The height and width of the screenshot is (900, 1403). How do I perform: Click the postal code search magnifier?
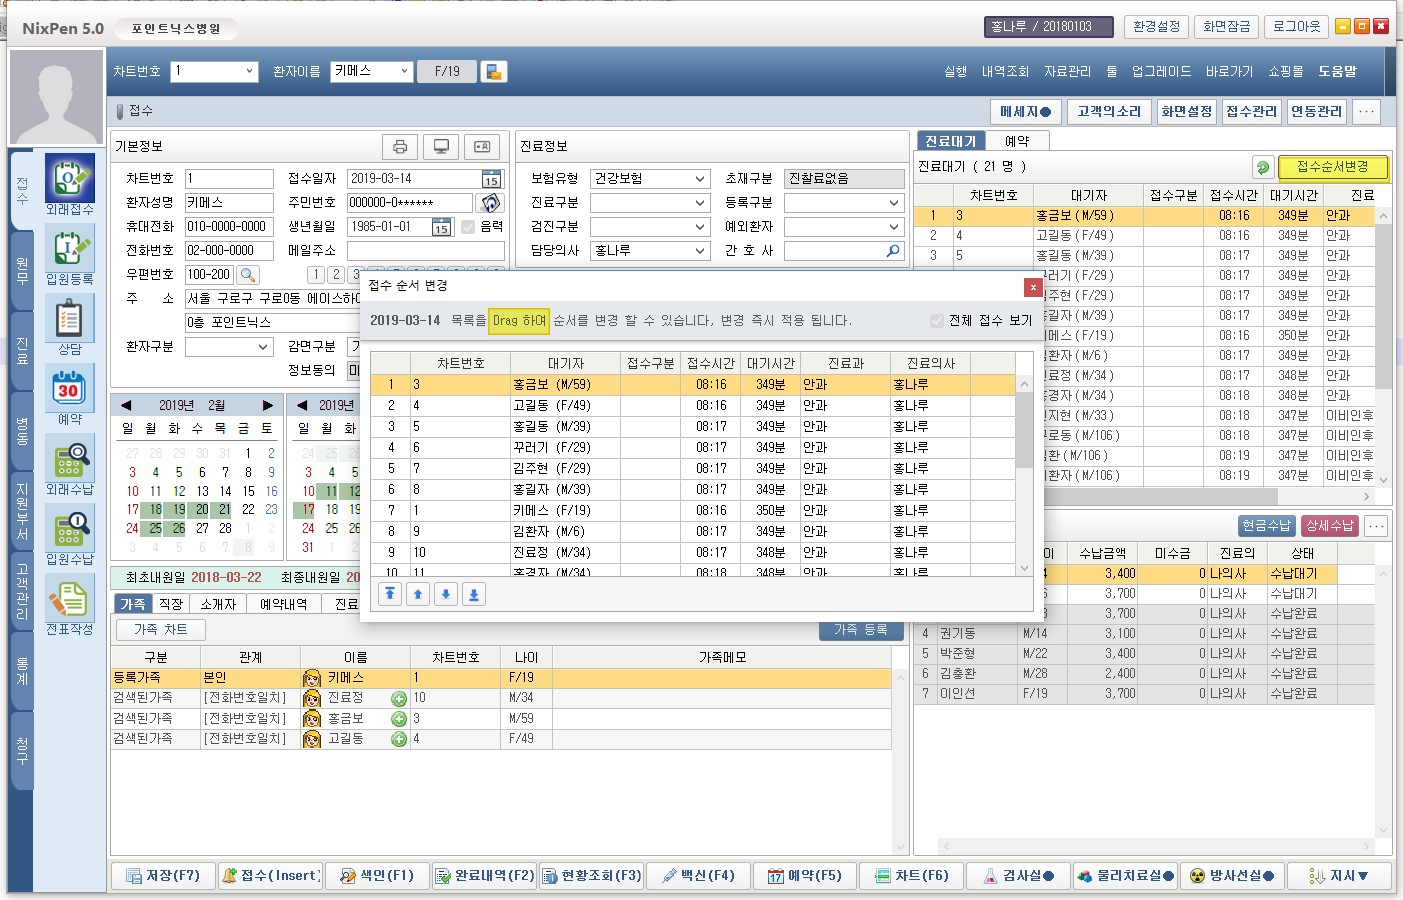tap(248, 274)
